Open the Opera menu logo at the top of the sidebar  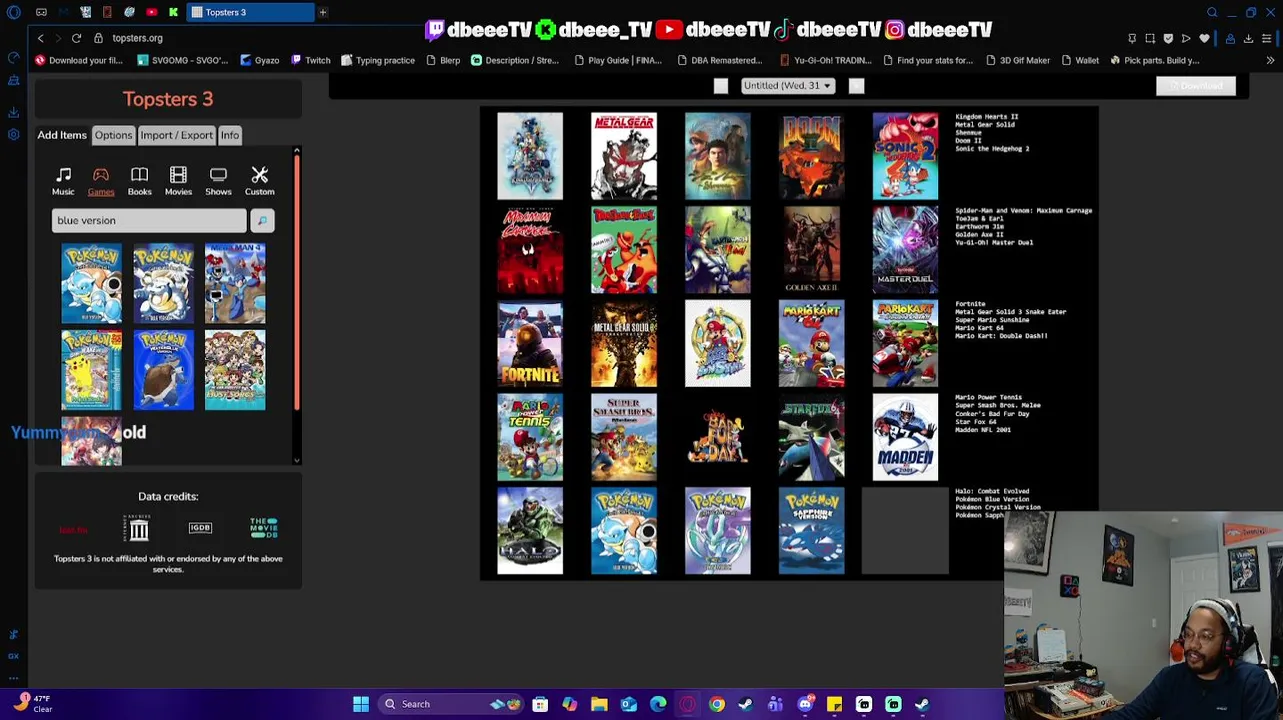click(13, 12)
